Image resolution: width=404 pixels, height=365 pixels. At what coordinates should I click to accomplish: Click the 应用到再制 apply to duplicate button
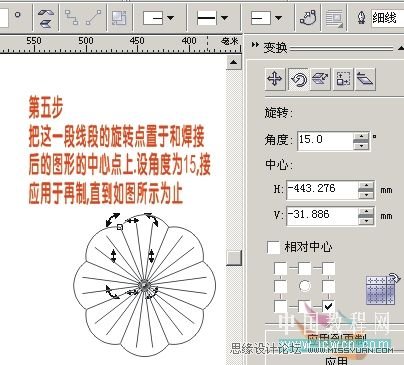pyautogui.click(x=337, y=340)
